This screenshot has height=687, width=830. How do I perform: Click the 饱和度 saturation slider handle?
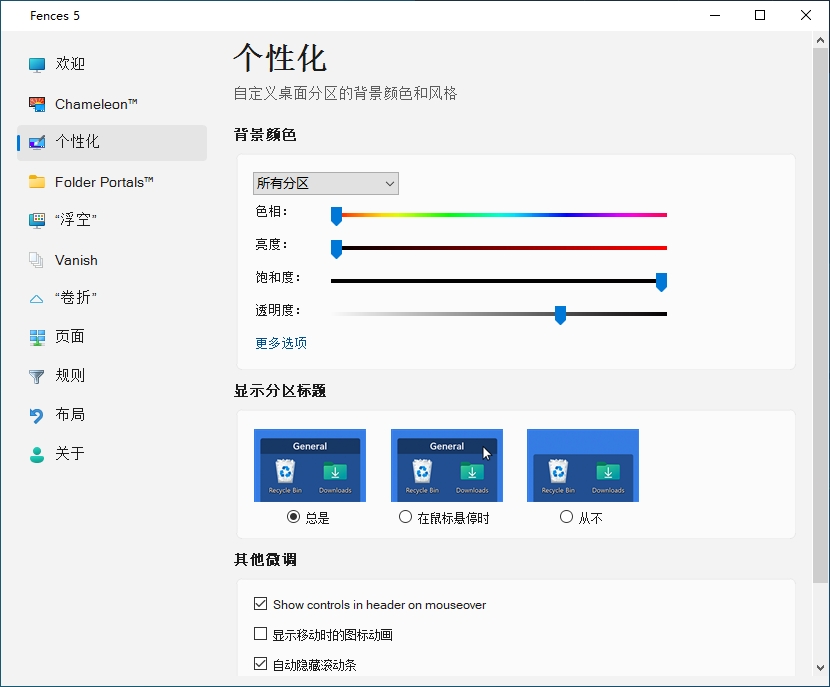661,282
